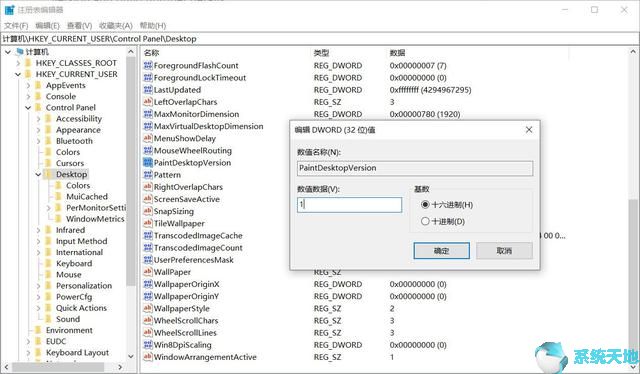
Task: Close the 编辑 DWORD dialog
Action: click(x=529, y=130)
